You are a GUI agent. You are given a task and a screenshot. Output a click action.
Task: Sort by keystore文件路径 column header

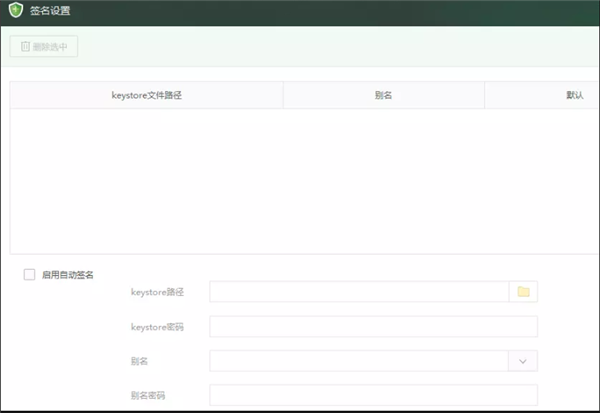[x=147, y=96]
